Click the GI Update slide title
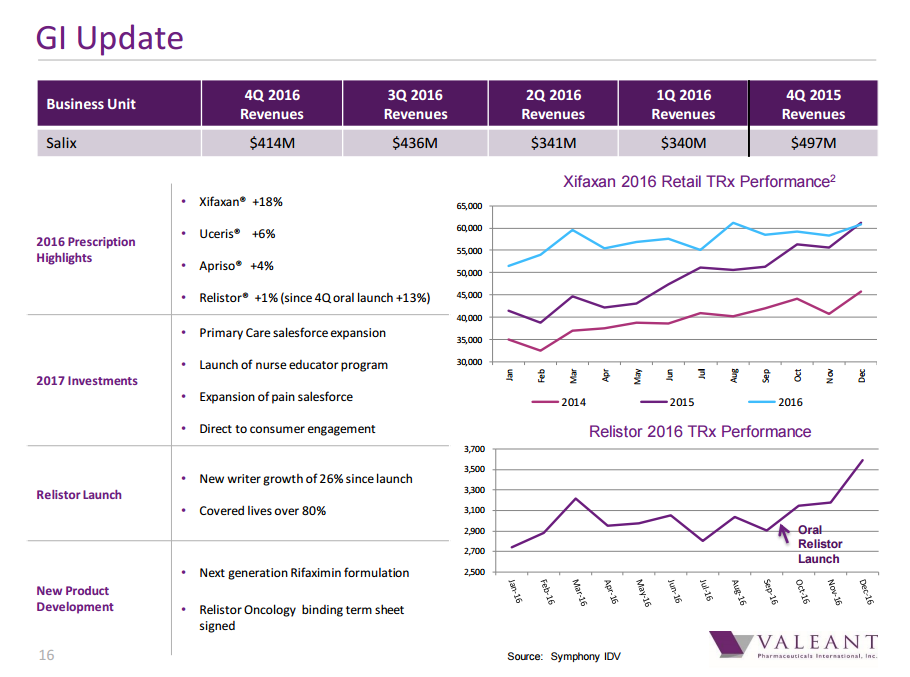This screenshot has height=677, width=910. click(110, 38)
